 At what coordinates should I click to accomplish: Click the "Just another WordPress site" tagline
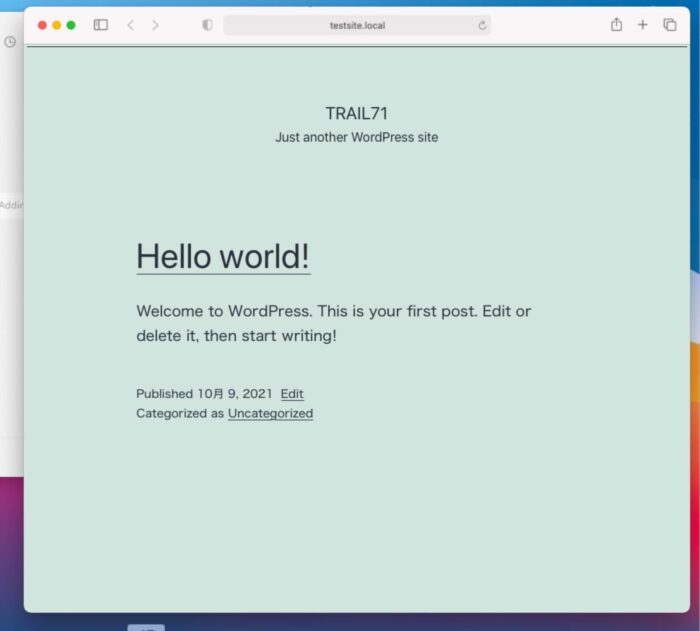[356, 137]
